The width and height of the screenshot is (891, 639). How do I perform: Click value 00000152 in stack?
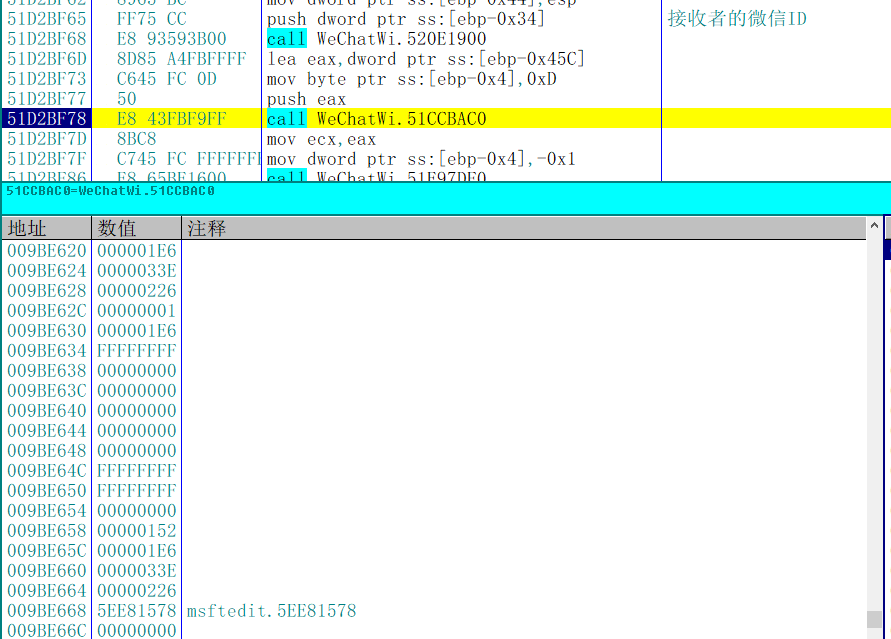click(x=136, y=531)
